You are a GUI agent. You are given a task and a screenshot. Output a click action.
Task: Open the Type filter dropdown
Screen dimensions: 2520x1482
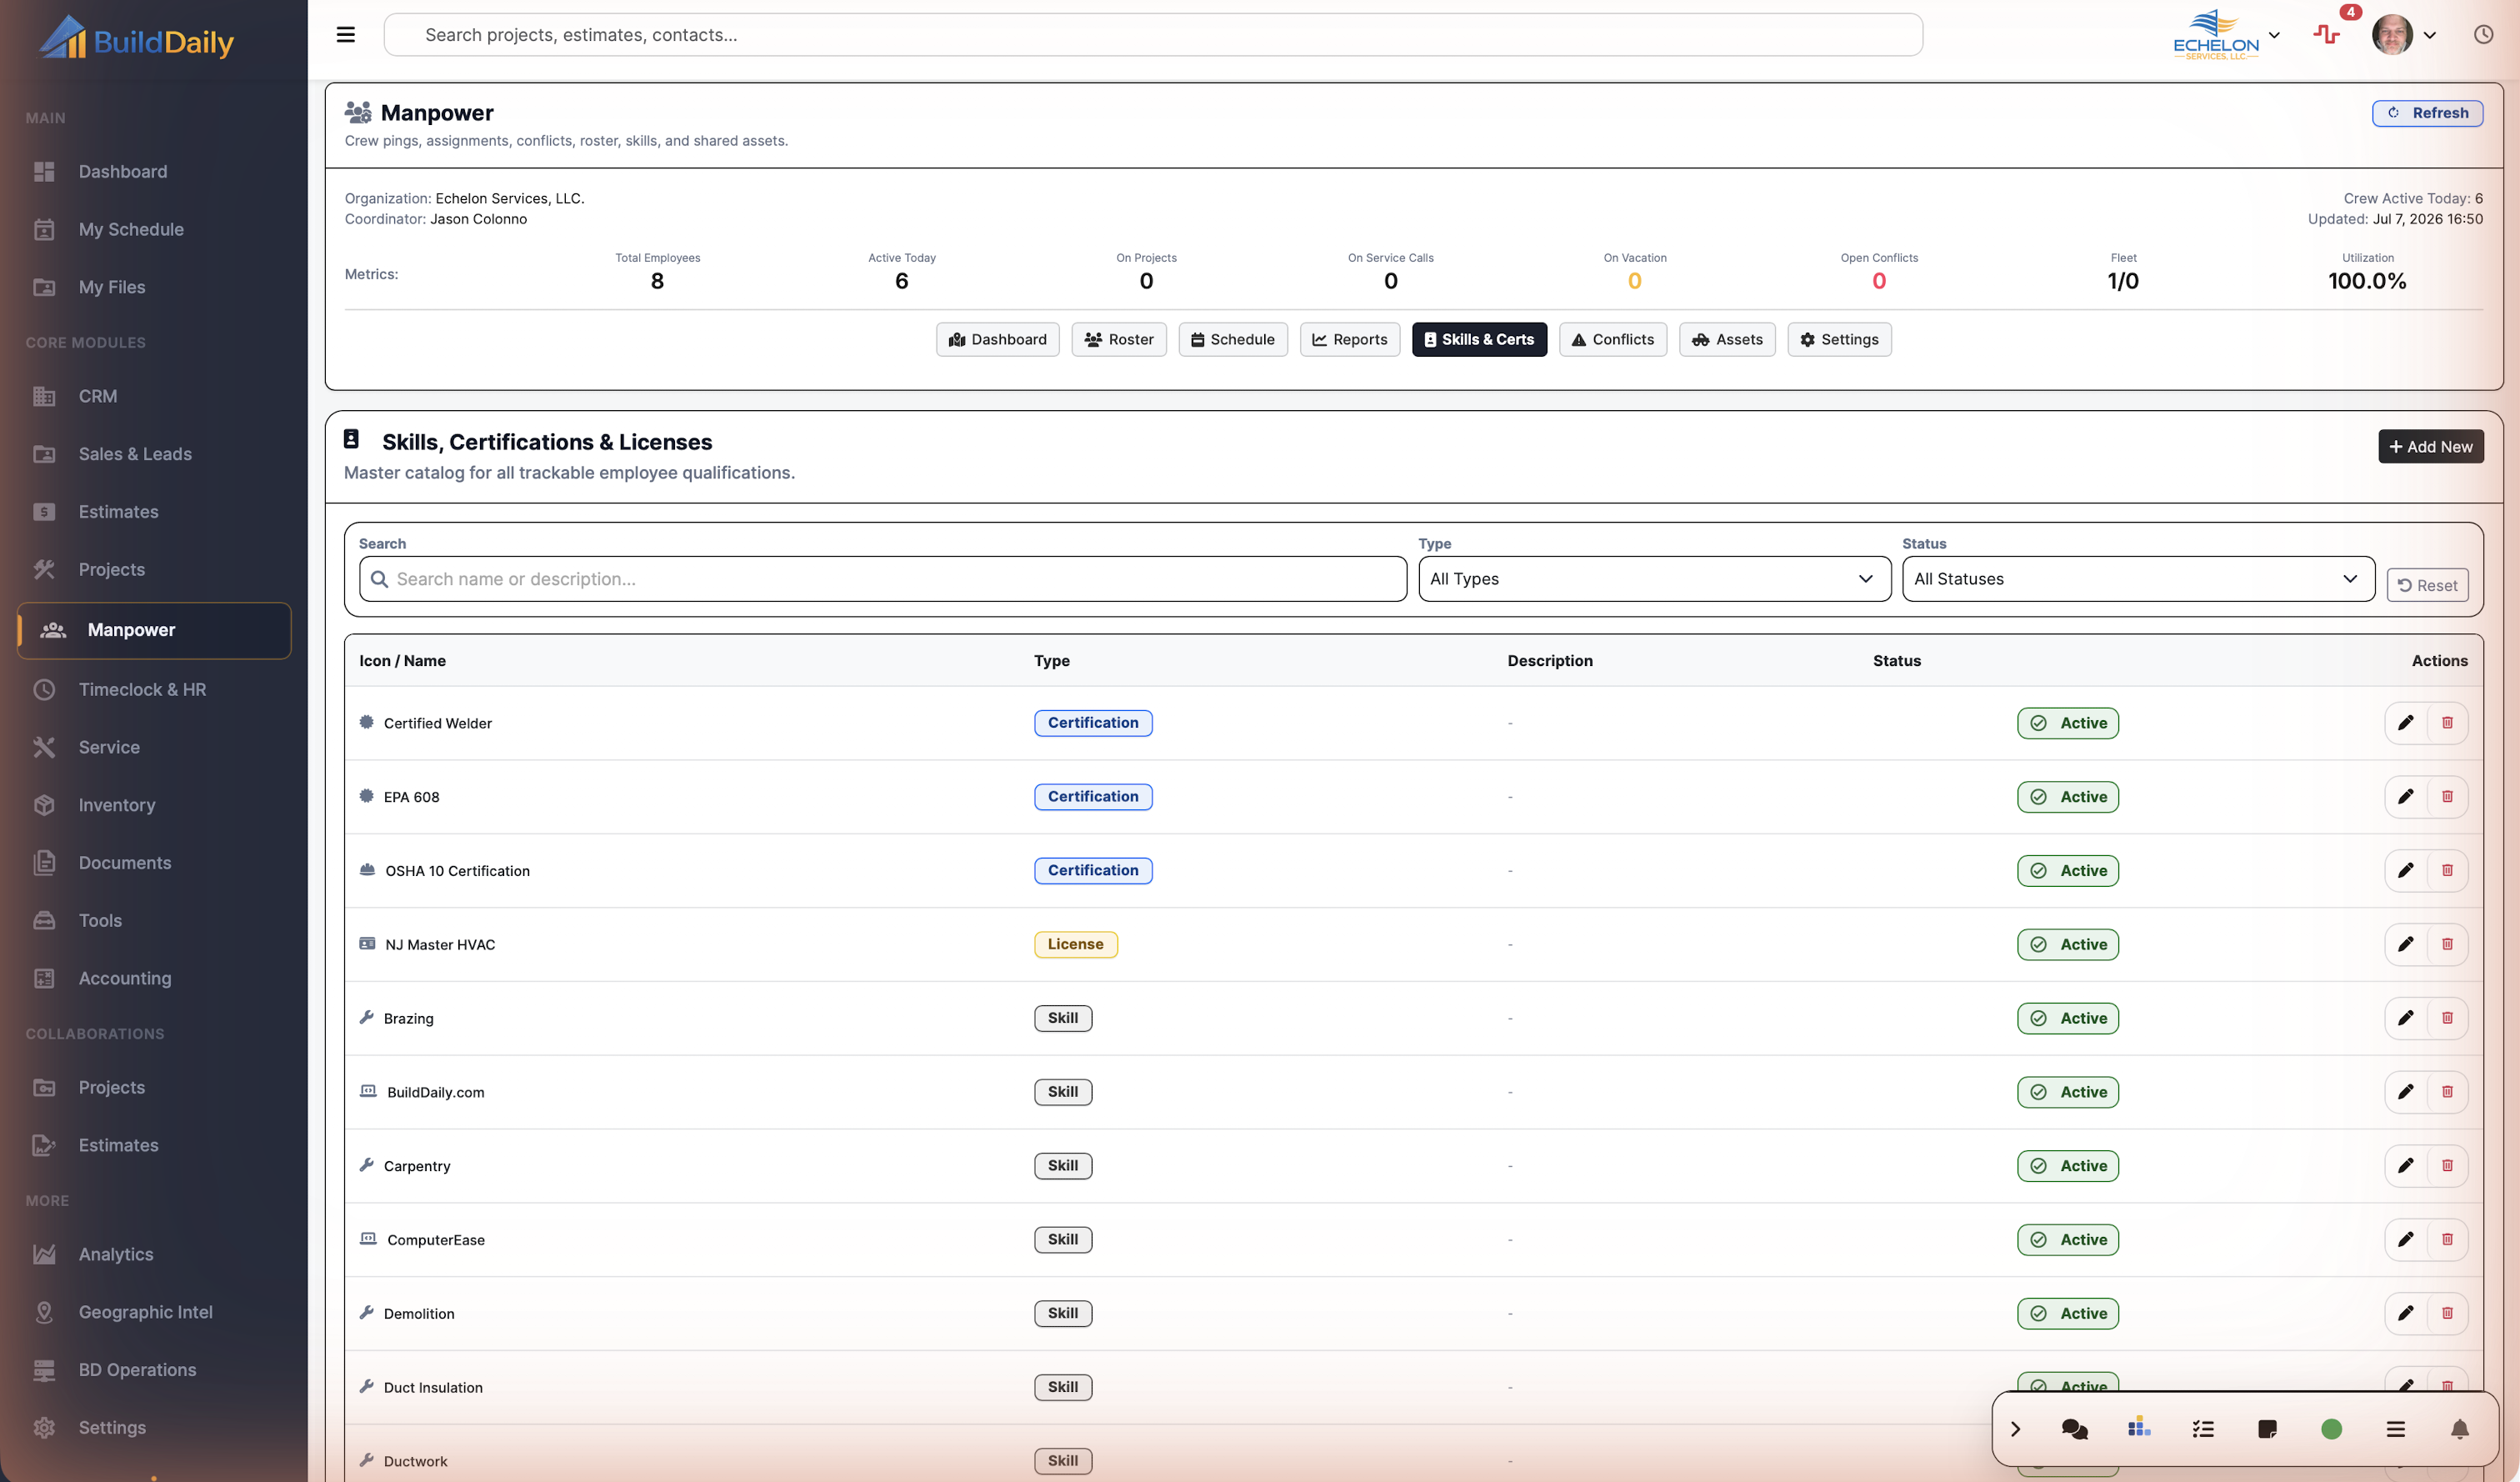[x=1654, y=579]
